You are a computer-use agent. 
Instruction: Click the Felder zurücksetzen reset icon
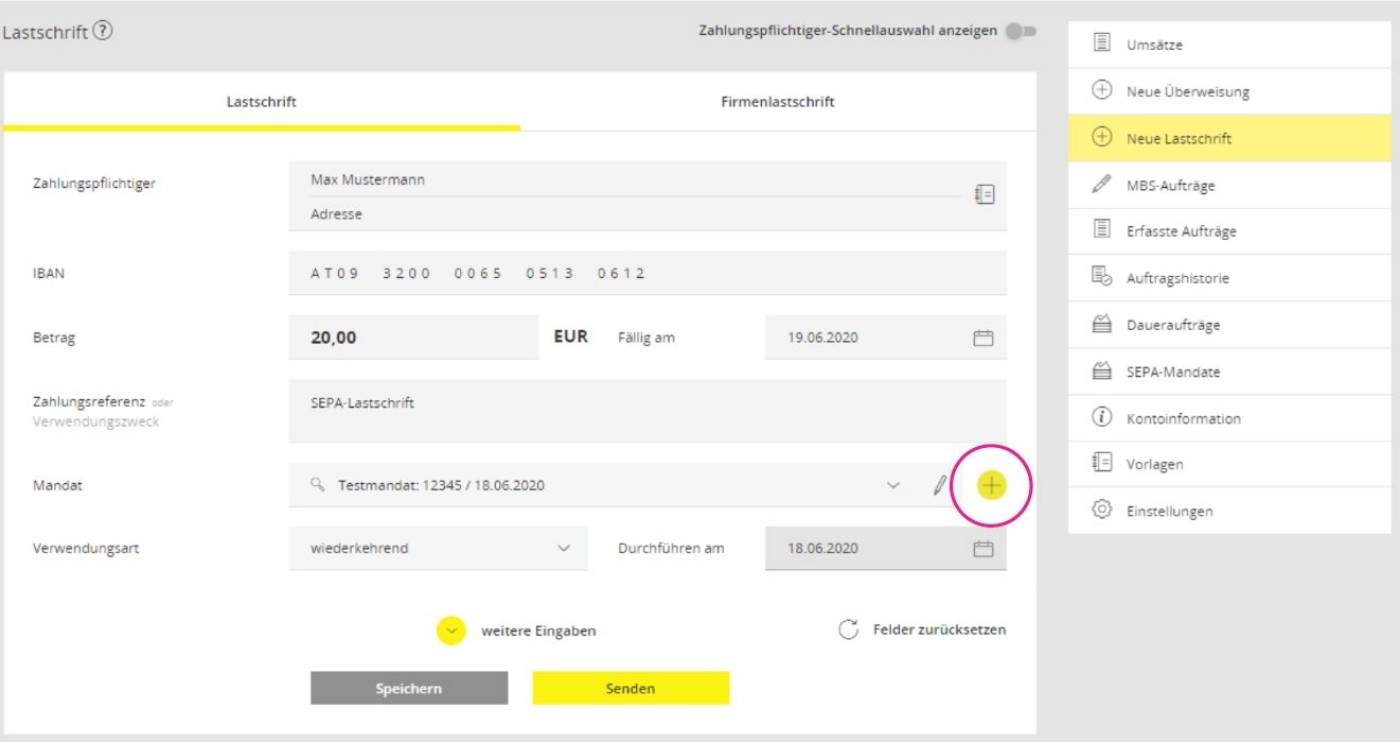(848, 630)
